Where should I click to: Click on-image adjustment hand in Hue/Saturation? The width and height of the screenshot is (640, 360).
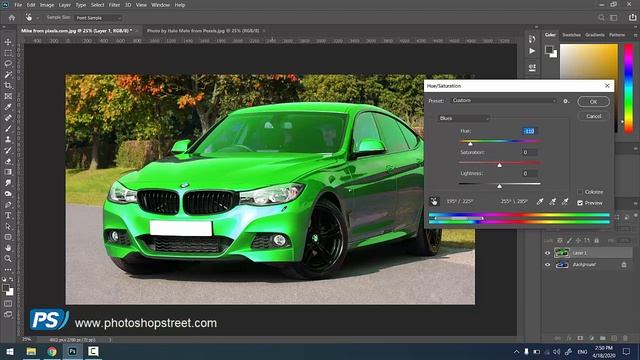pos(434,201)
